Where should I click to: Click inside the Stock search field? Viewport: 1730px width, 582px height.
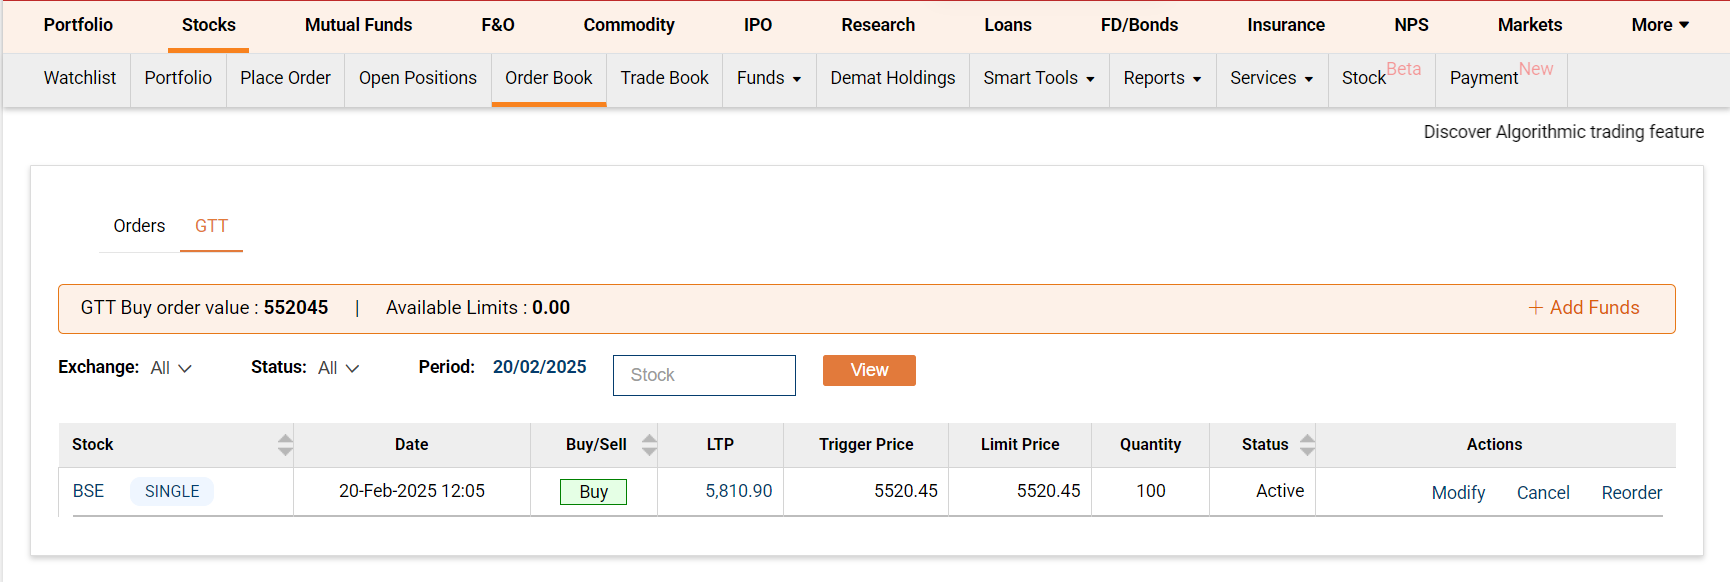(x=704, y=375)
